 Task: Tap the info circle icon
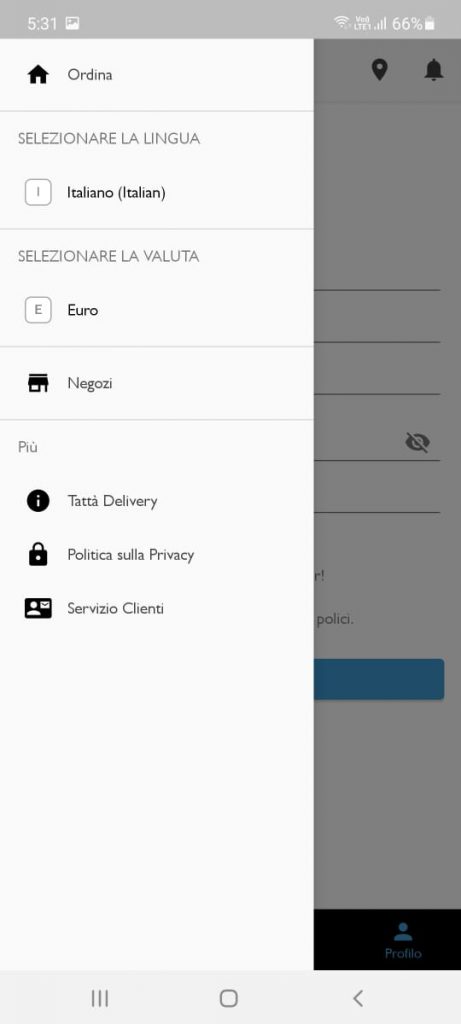38,501
